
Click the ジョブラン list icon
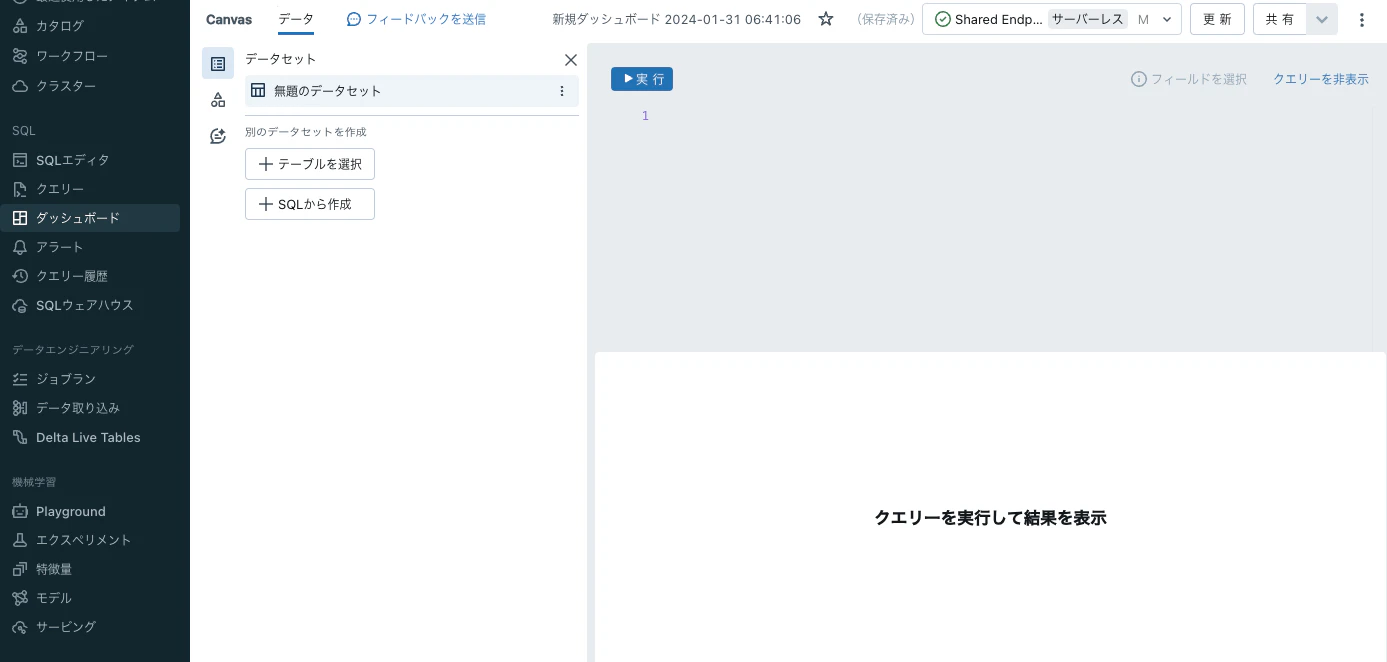coord(20,379)
